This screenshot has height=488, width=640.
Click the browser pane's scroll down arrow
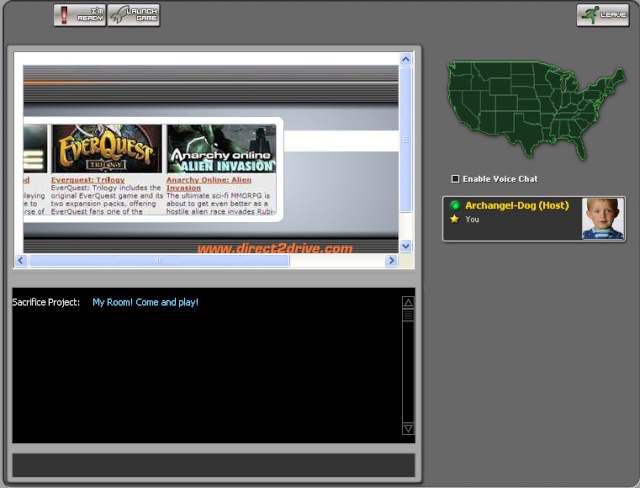405,246
